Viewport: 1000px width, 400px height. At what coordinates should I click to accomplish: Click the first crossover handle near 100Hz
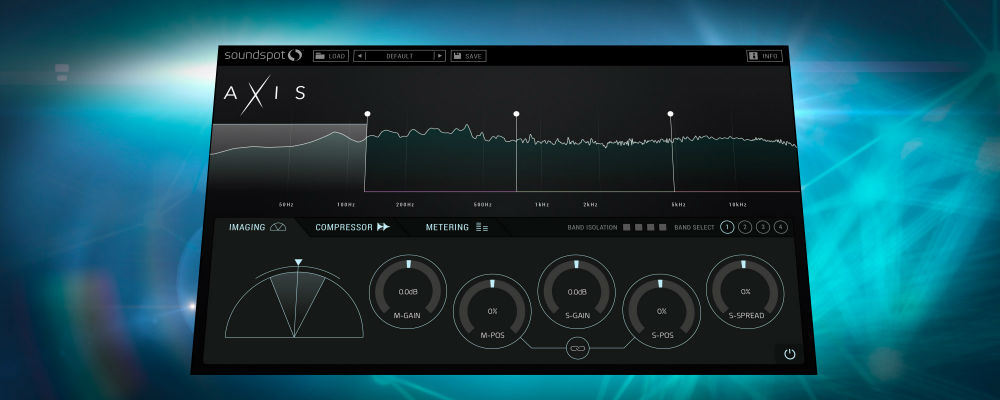[367, 114]
